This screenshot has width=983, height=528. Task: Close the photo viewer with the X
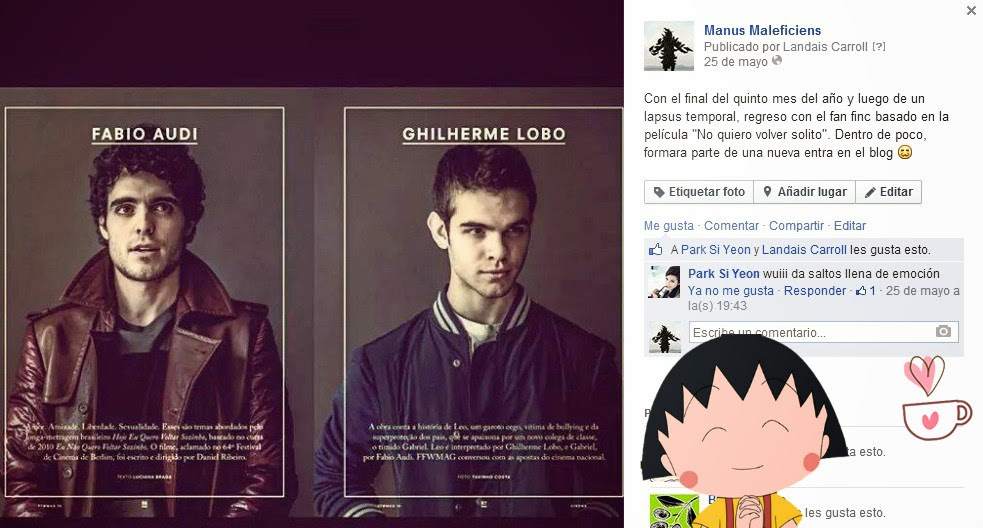click(971, 10)
